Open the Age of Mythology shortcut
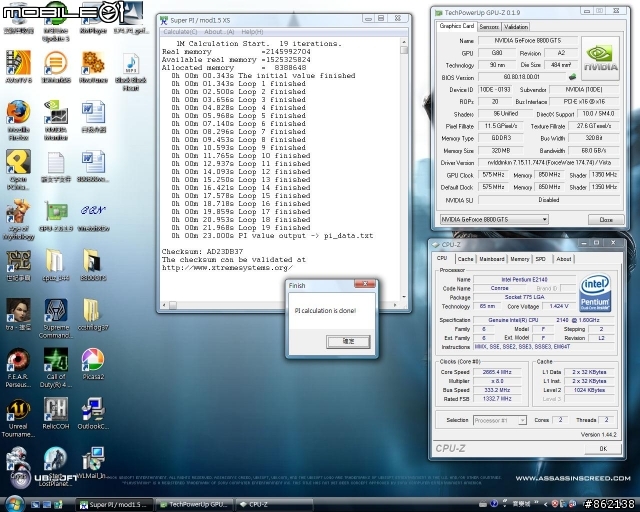This screenshot has height=512, width=640. 18,220
